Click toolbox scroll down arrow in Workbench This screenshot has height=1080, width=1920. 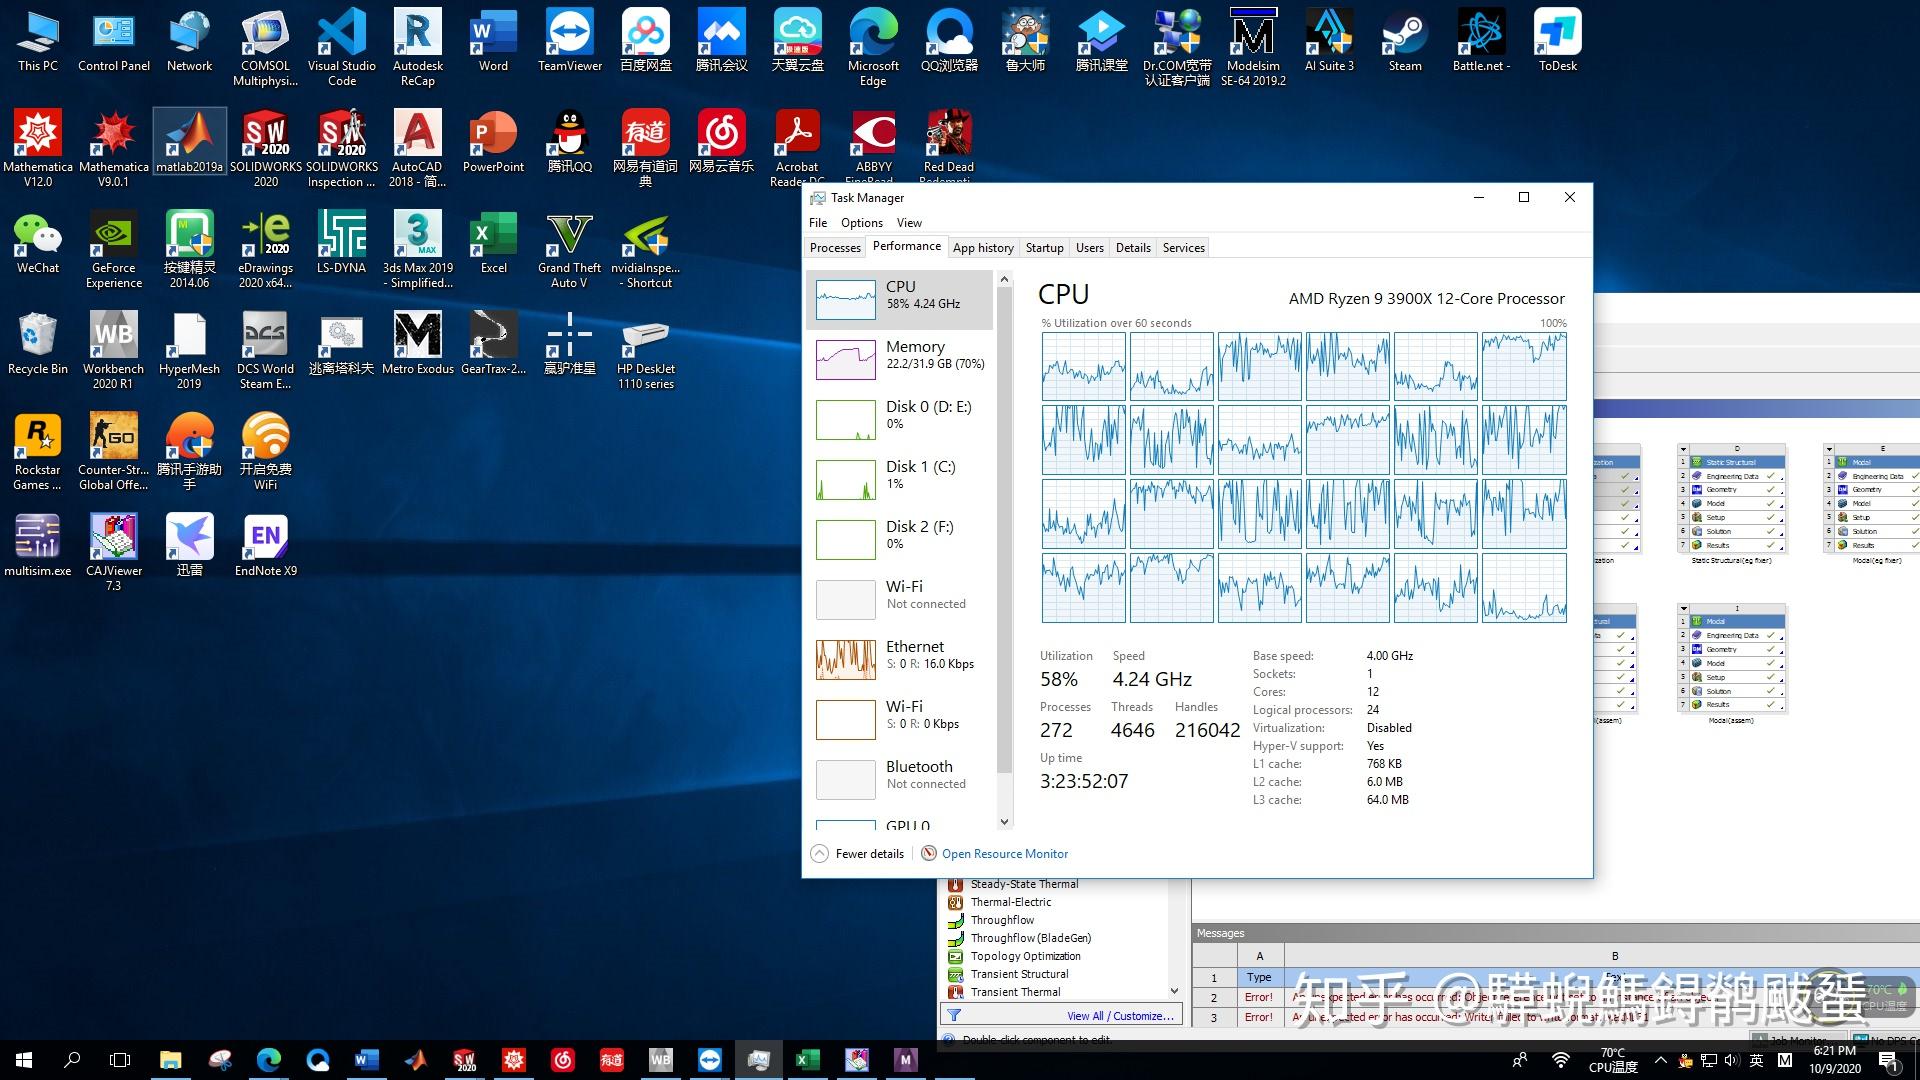(x=1174, y=991)
